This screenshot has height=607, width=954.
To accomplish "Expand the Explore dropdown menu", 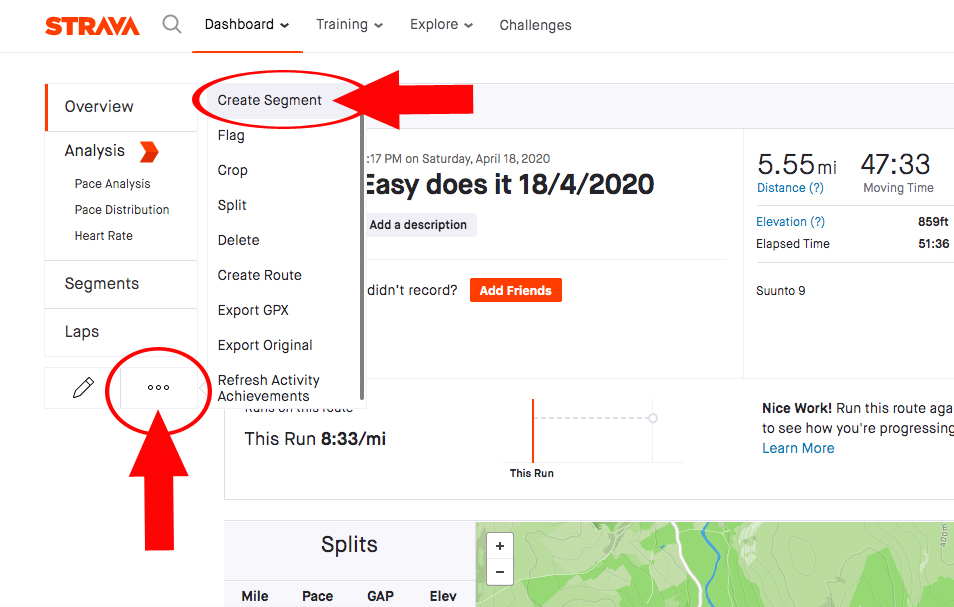I will [x=441, y=25].
